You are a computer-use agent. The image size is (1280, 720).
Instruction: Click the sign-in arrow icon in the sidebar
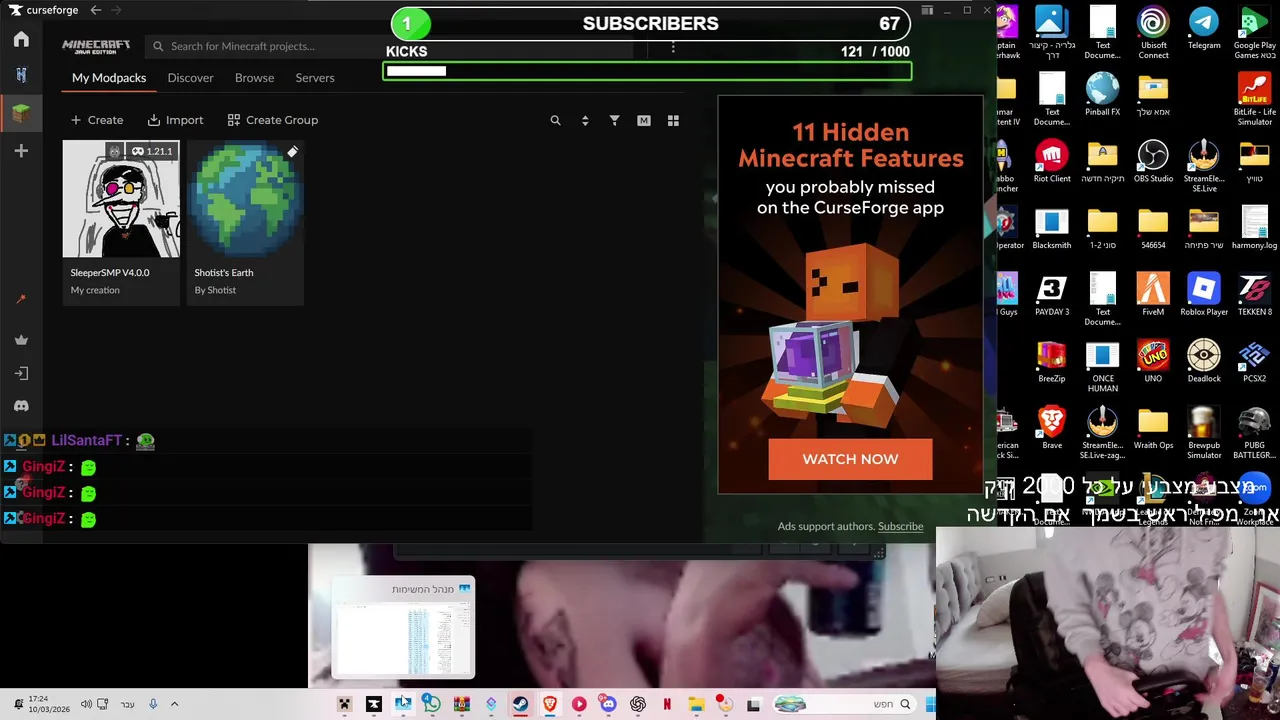tap(21, 373)
